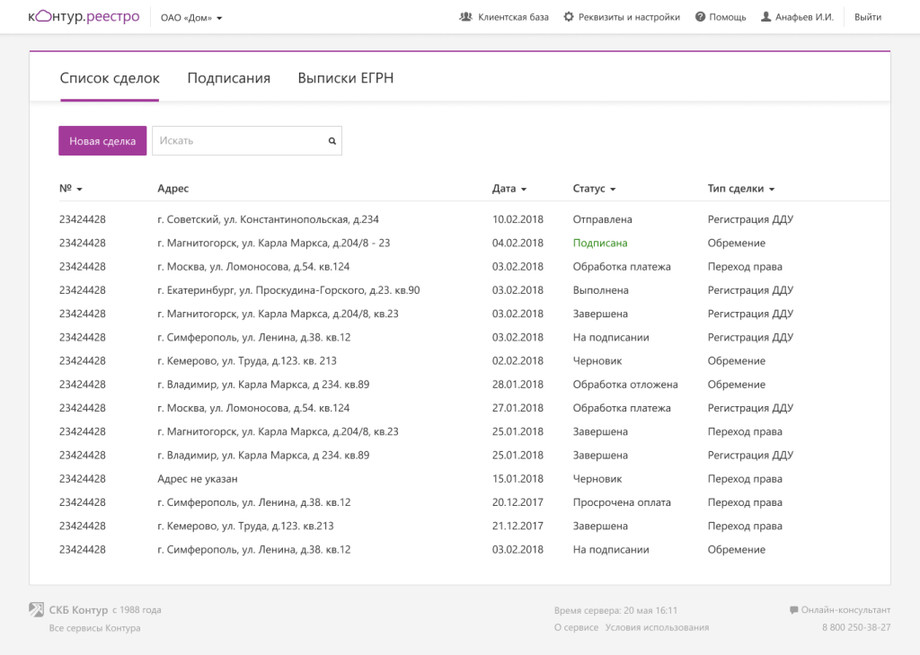This screenshot has height=655, width=920.
Task: Click the Помощь question mark icon
Action: click(700, 17)
